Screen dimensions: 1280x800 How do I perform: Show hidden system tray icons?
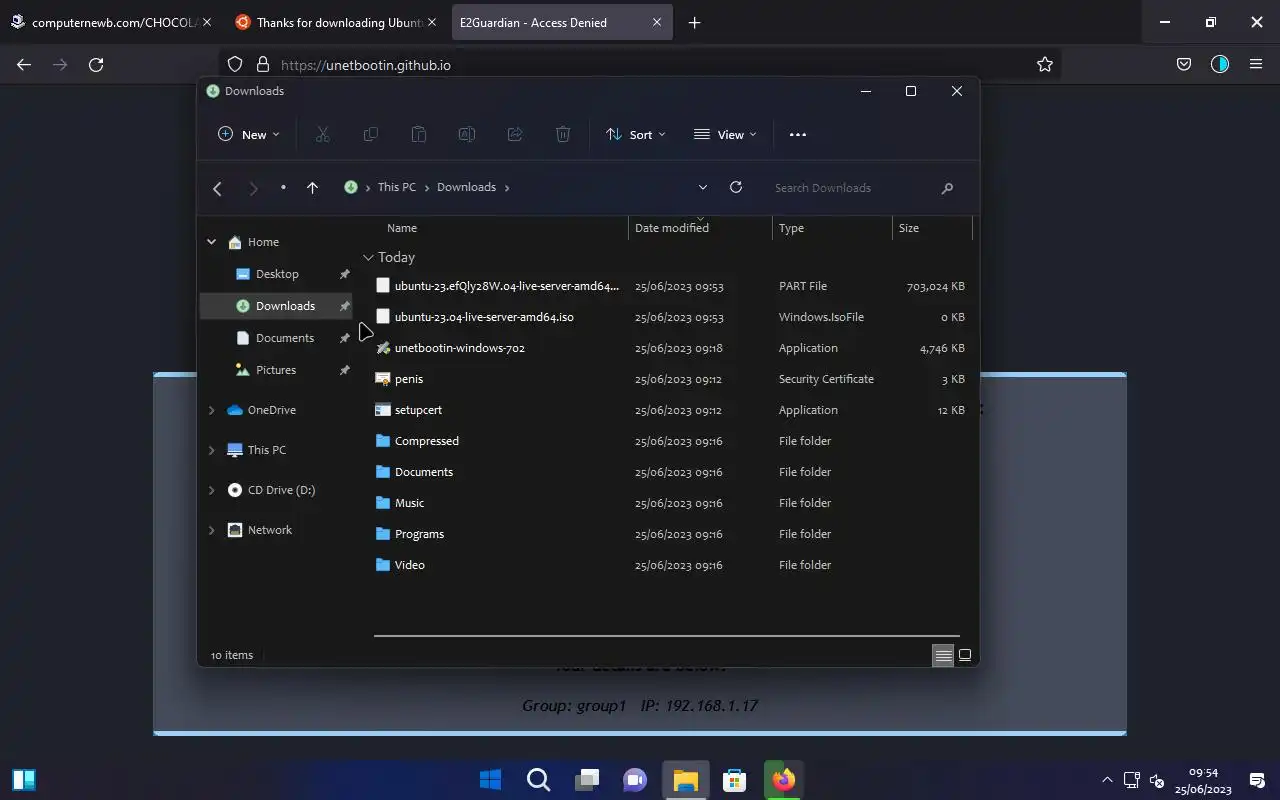pos(1107,780)
